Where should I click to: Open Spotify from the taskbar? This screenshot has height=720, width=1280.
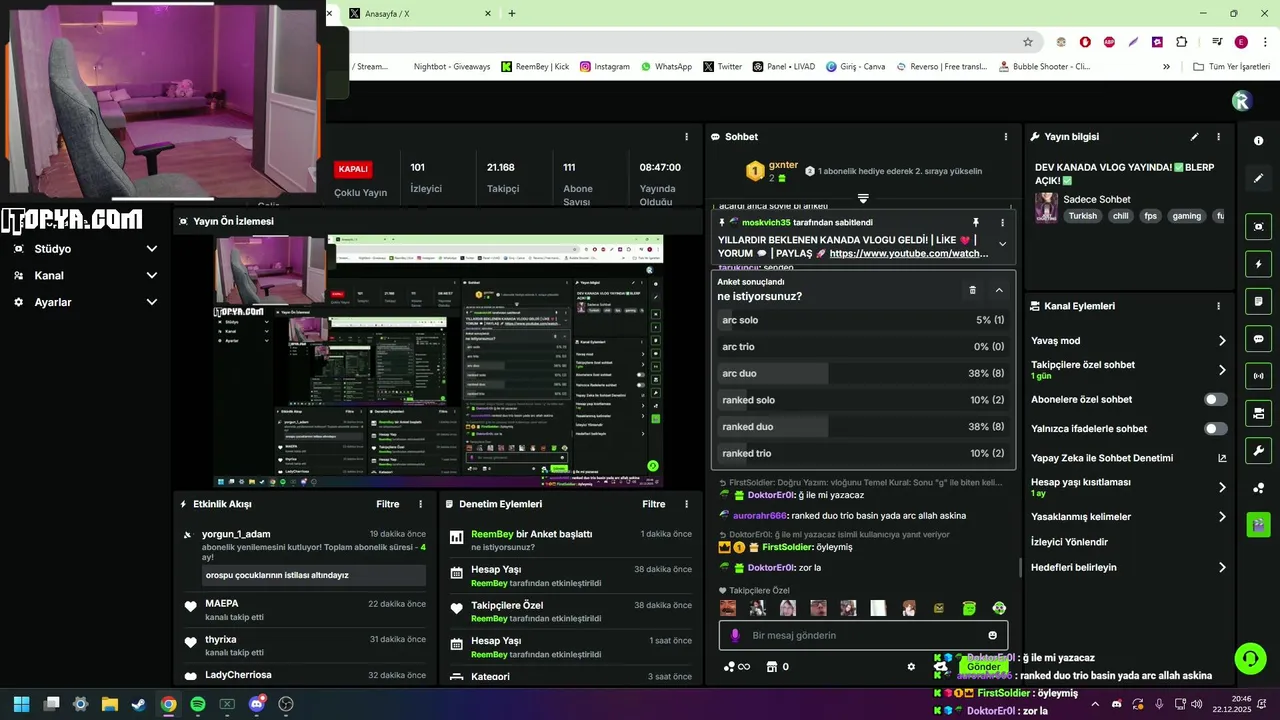click(198, 704)
